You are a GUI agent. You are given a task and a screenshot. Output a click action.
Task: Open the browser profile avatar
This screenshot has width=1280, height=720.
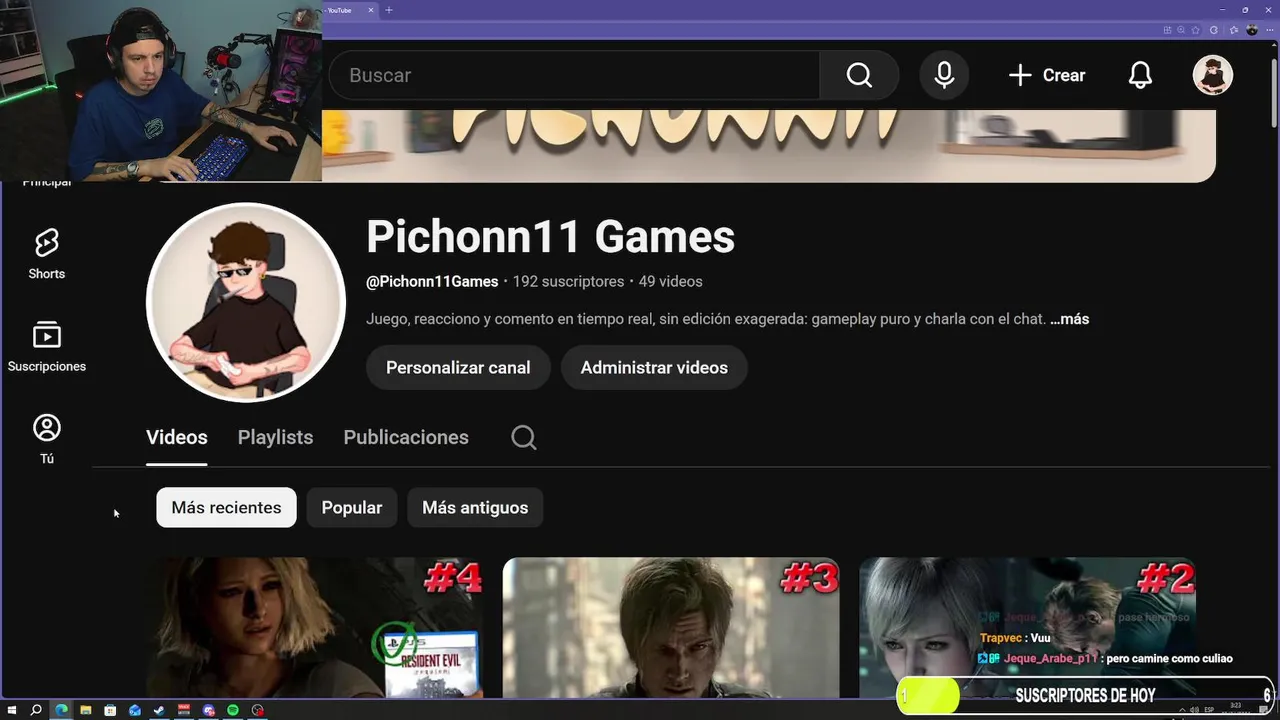coord(1251,30)
